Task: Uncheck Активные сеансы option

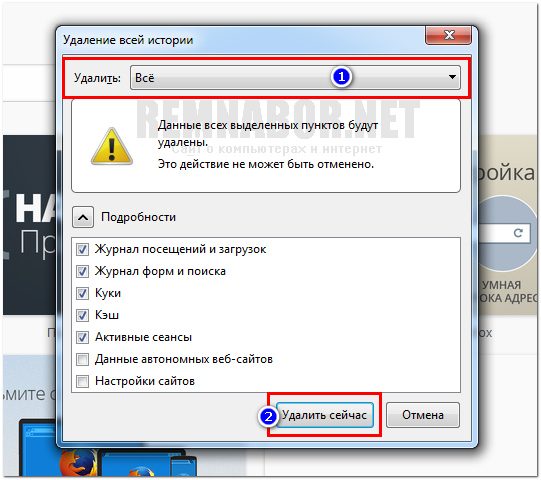Action: pyautogui.click(x=82, y=337)
